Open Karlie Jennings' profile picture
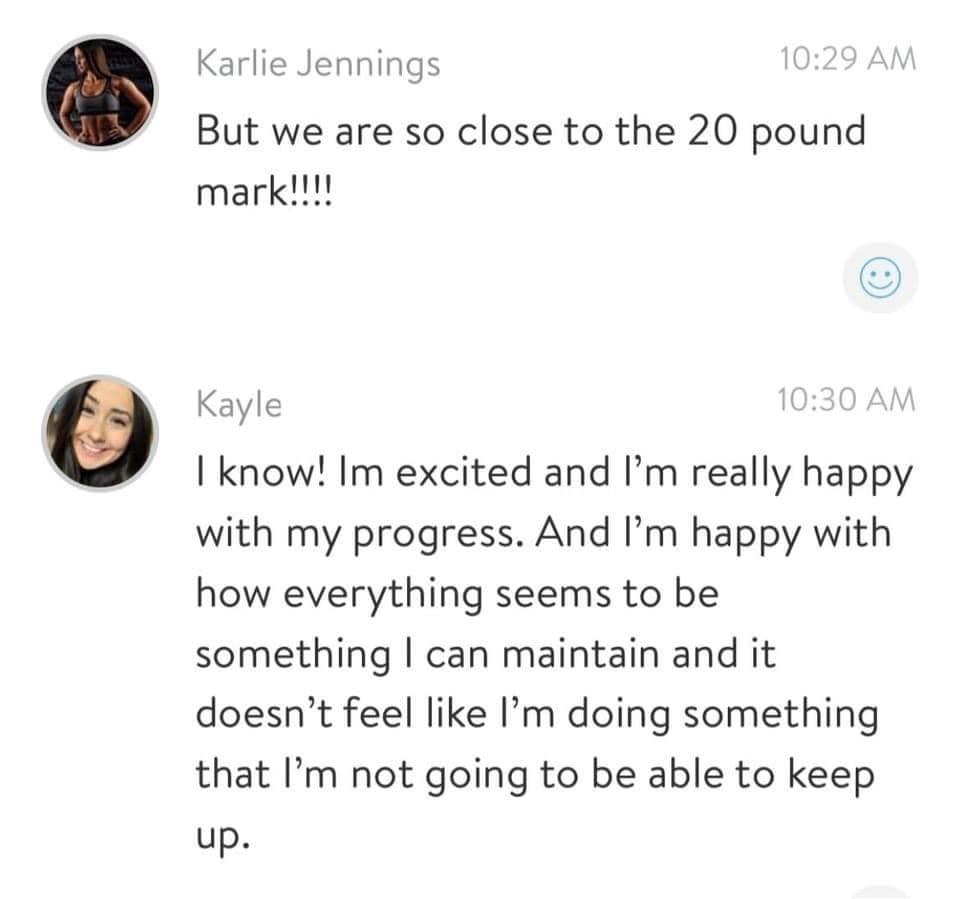 (x=100, y=92)
